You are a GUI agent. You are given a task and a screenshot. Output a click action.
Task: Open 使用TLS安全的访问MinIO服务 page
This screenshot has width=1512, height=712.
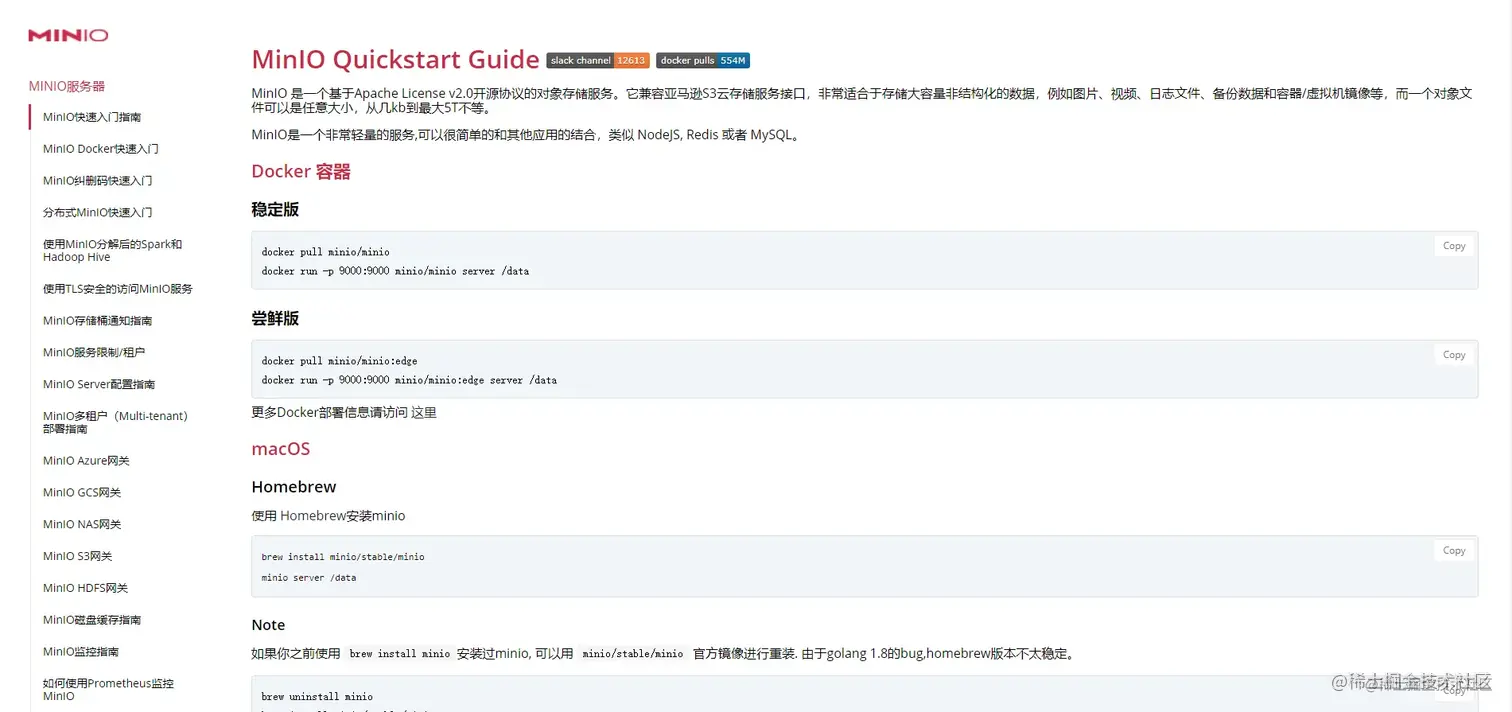pyautogui.click(x=118, y=289)
